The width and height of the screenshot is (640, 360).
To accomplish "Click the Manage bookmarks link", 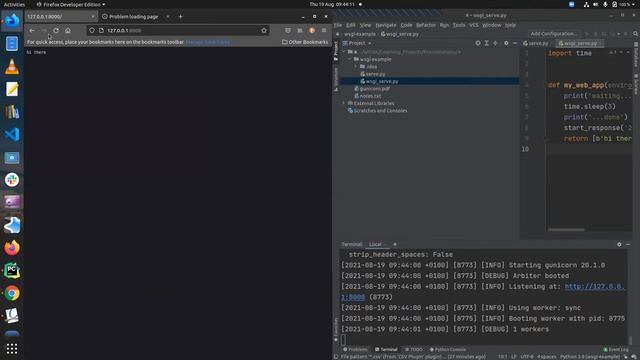I will coord(208,42).
